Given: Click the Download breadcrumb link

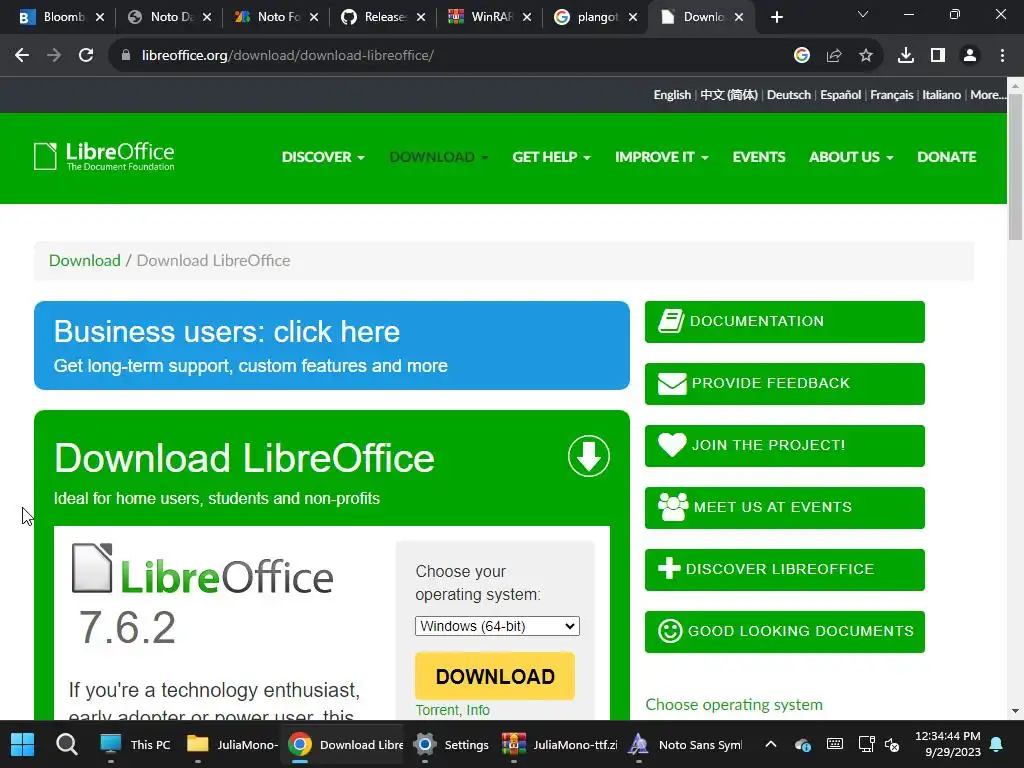Looking at the screenshot, I should coord(85,261).
